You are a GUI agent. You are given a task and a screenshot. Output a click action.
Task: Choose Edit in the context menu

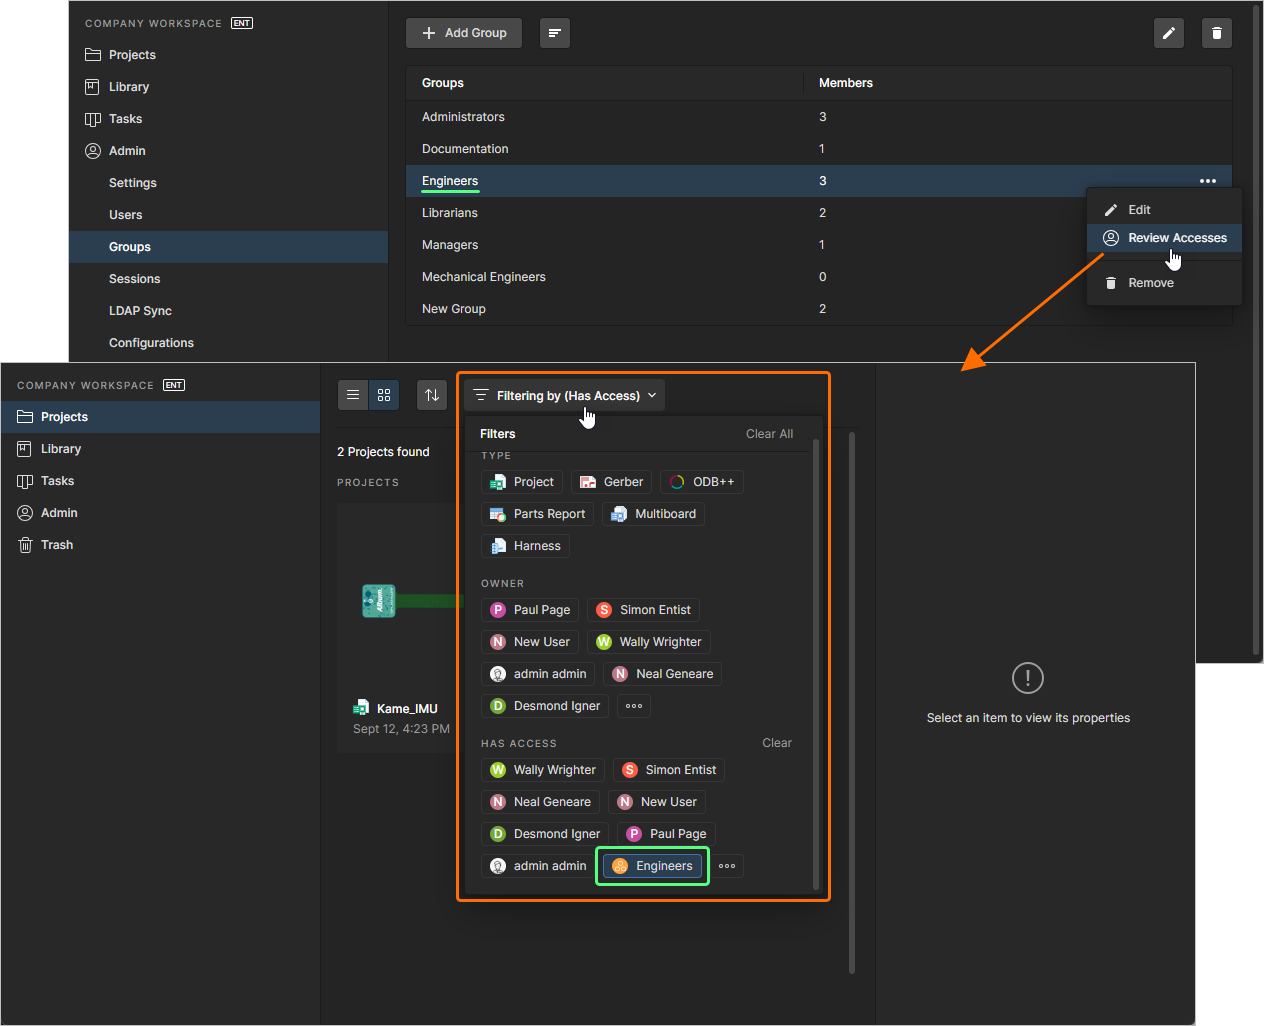click(1164, 210)
